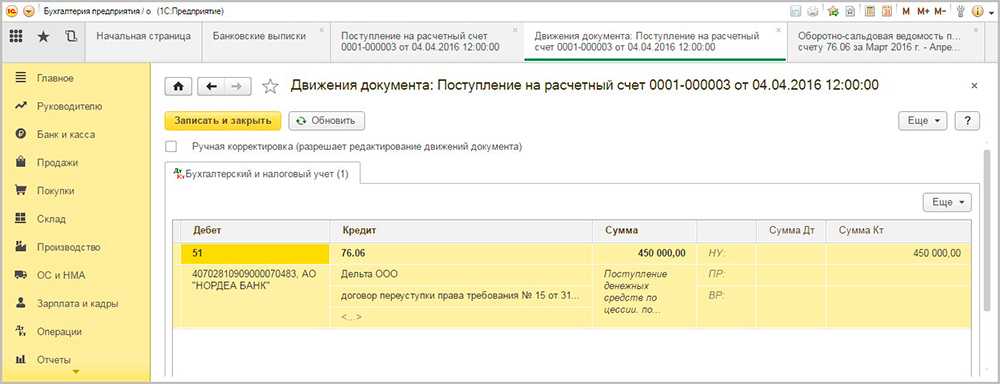Viewport: 1000px width, 384px height.
Task: Click the M- memory subtract button
Action: (941, 11)
